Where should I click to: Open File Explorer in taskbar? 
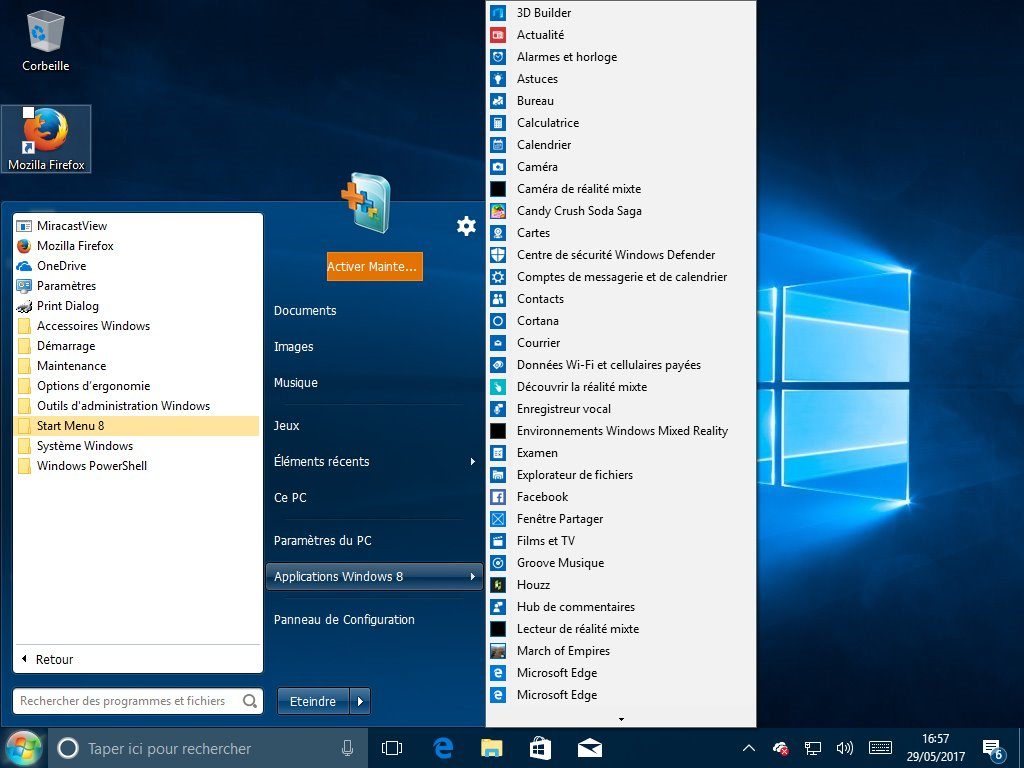tap(492, 748)
